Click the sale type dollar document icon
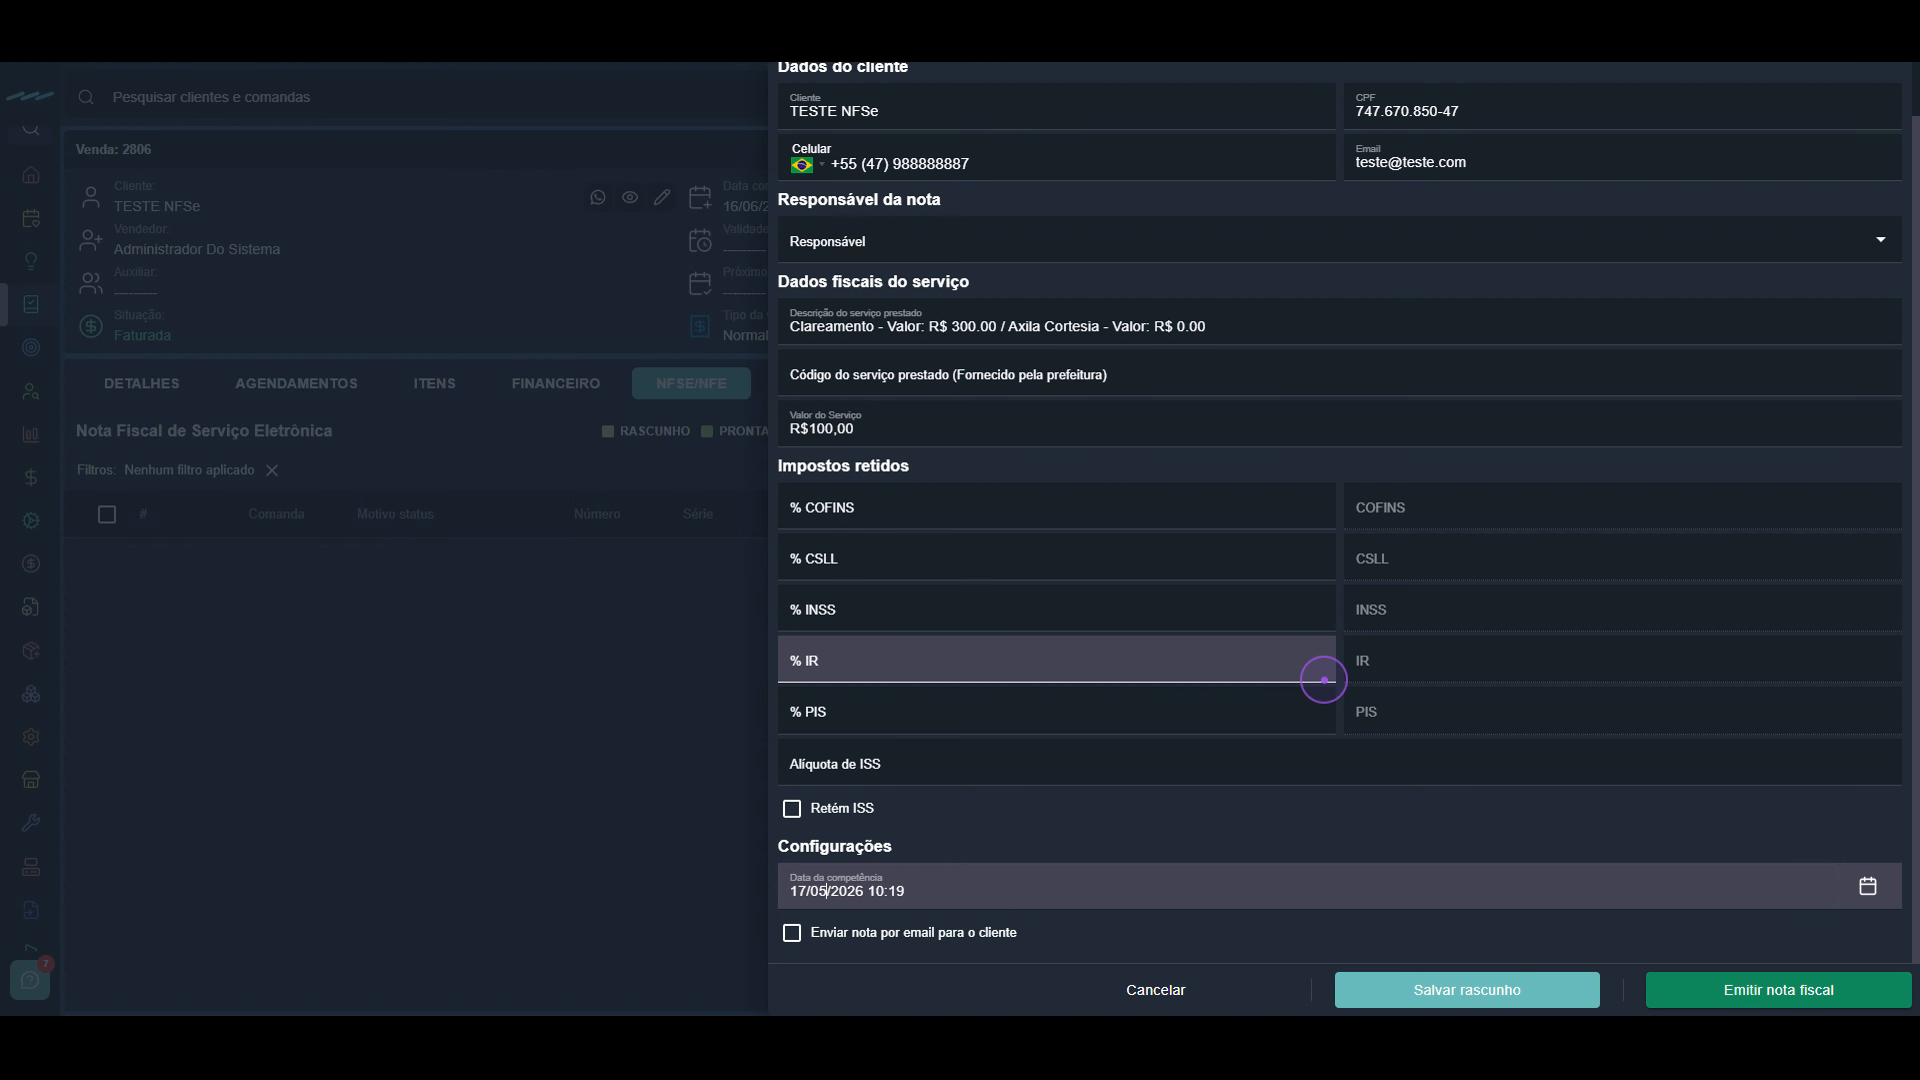This screenshot has height=1080, width=1920. [700, 326]
